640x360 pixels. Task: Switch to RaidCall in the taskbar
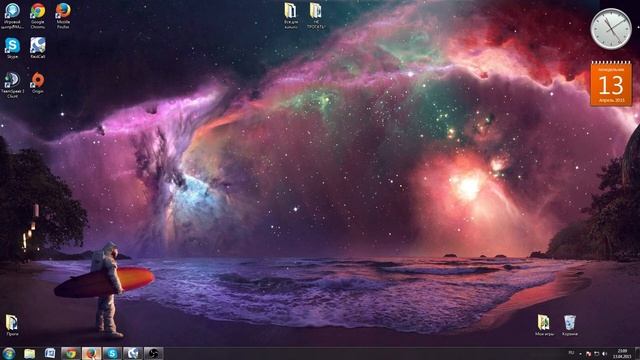(x=133, y=353)
